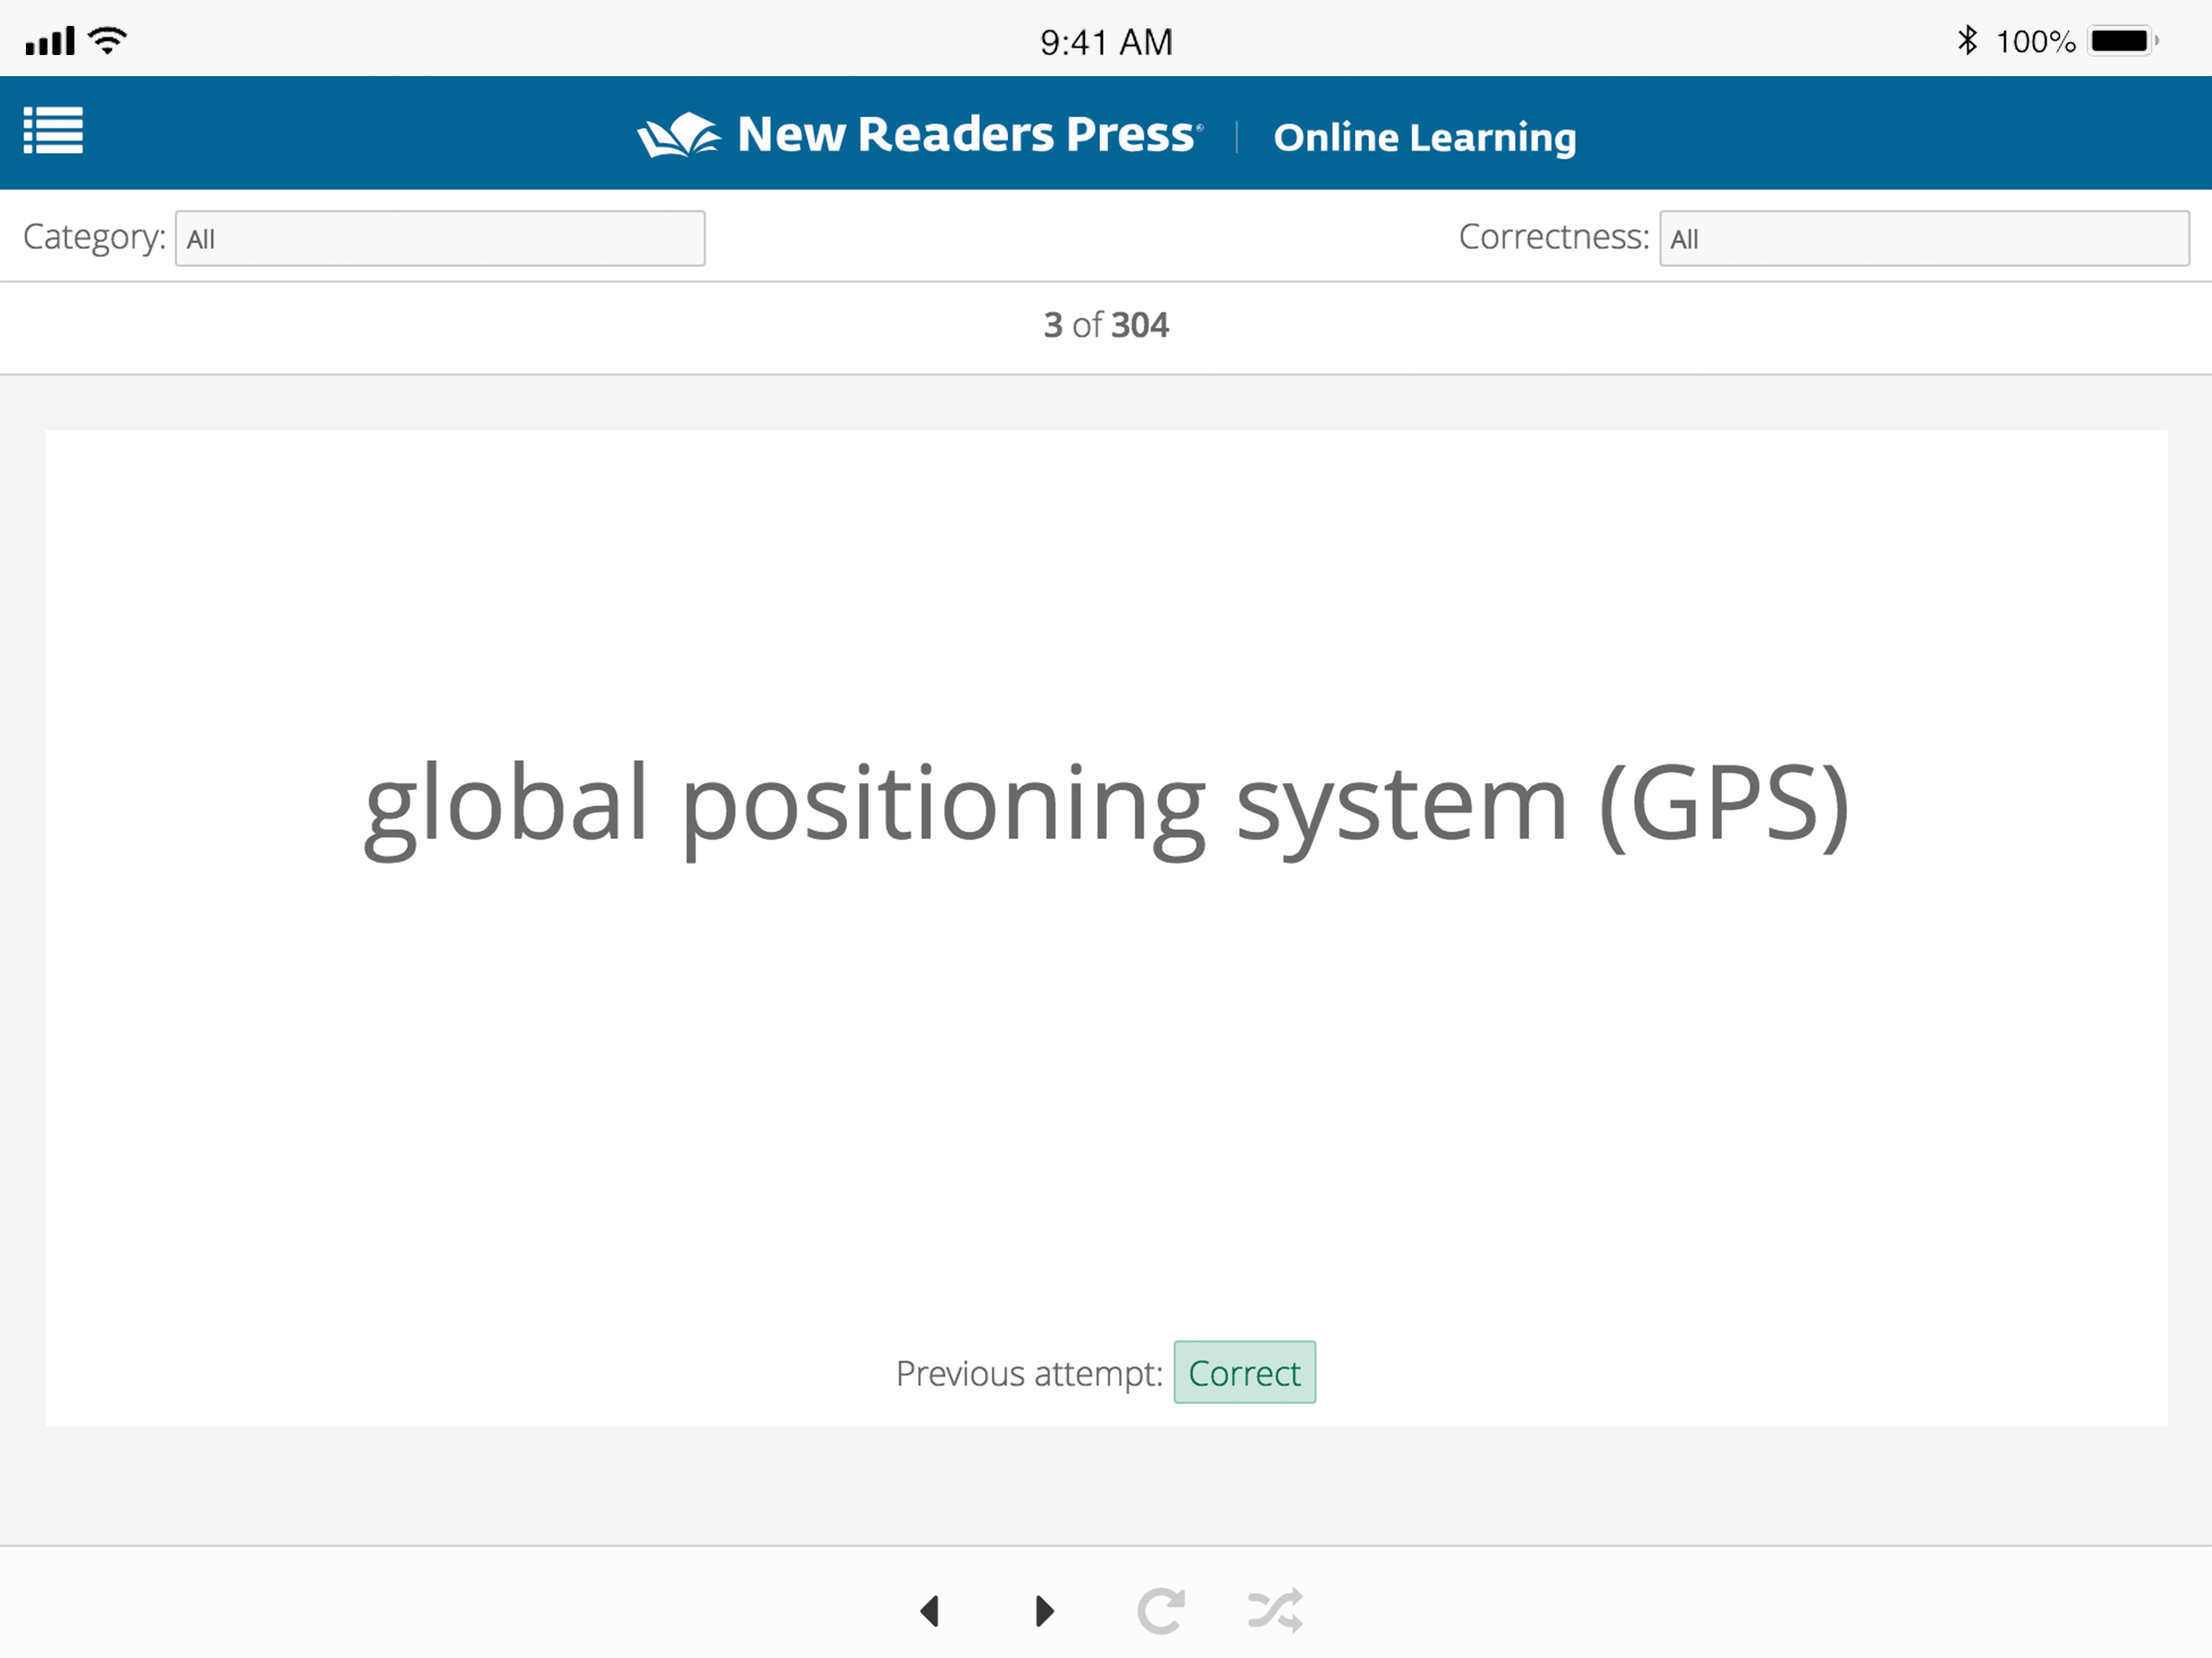Click the Previous attempt label

tap(1029, 1373)
